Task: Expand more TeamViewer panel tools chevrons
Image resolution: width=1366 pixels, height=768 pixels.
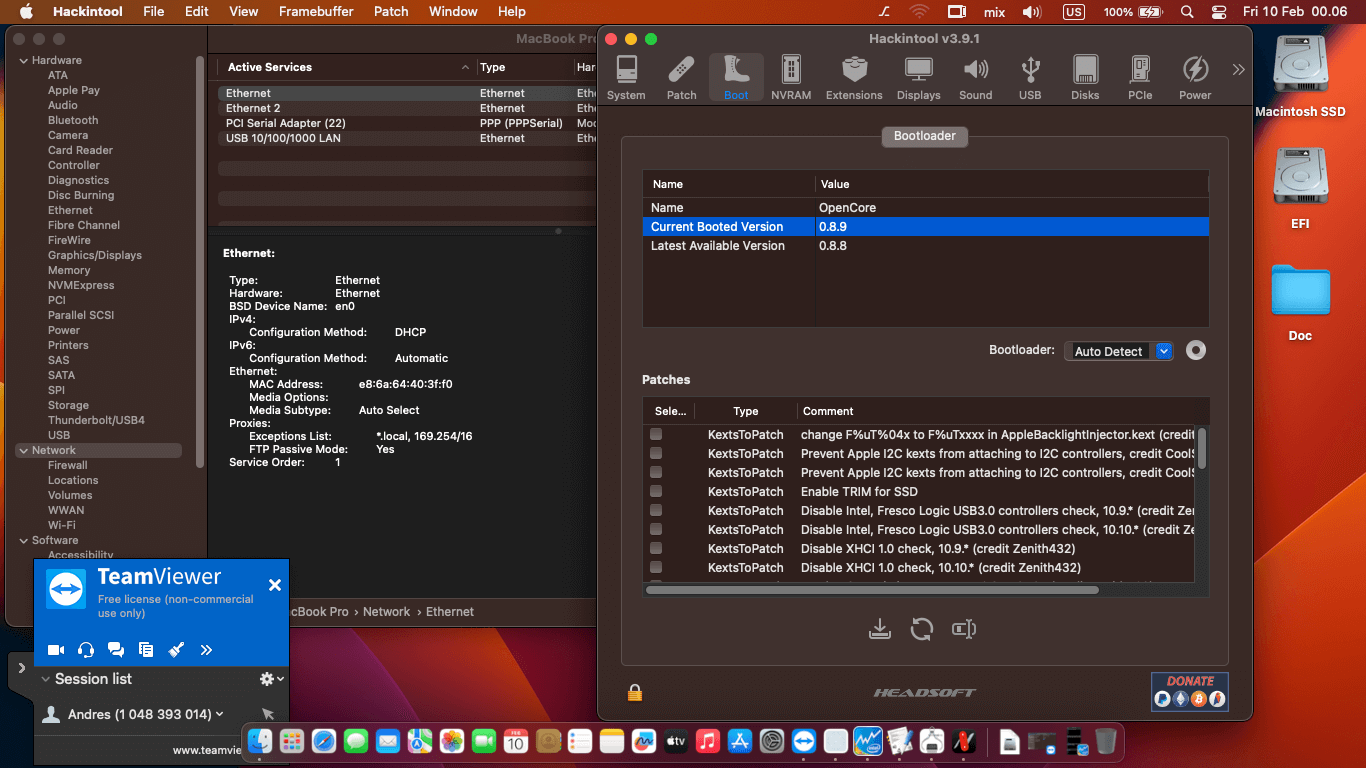Action: coord(206,650)
